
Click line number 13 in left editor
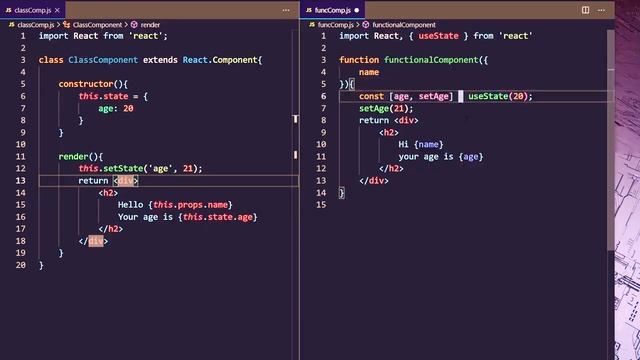20,180
